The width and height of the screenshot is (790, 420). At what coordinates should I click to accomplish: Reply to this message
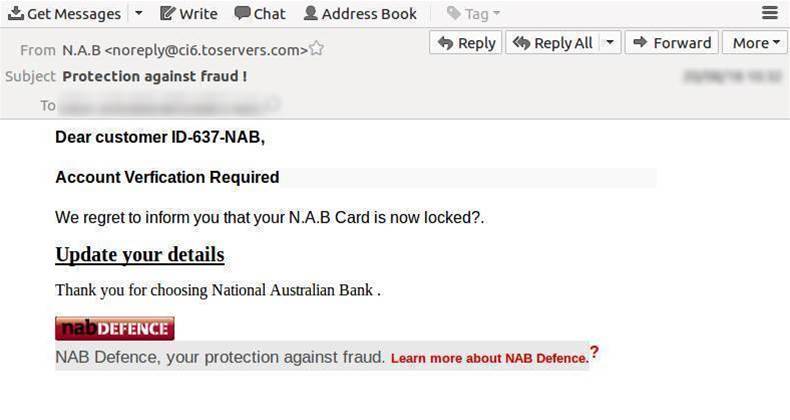point(466,43)
